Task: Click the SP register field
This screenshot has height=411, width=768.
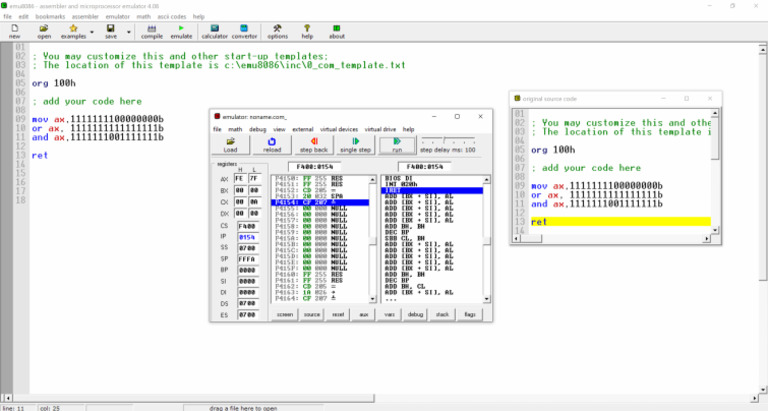Action: coord(247,259)
